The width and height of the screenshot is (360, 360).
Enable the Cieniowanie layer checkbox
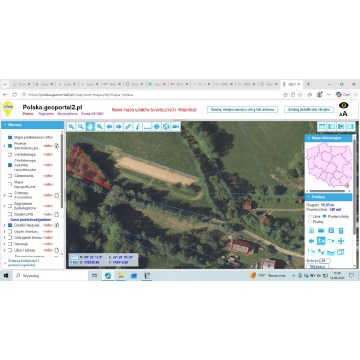tap(10, 175)
